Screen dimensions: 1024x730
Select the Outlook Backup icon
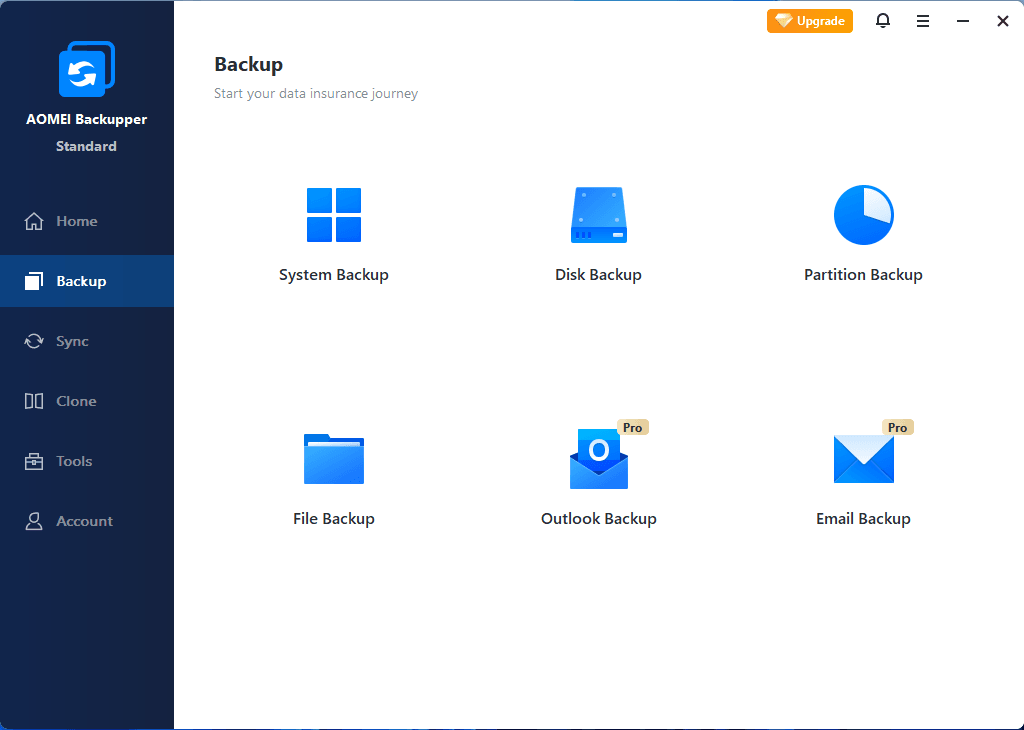coord(598,460)
